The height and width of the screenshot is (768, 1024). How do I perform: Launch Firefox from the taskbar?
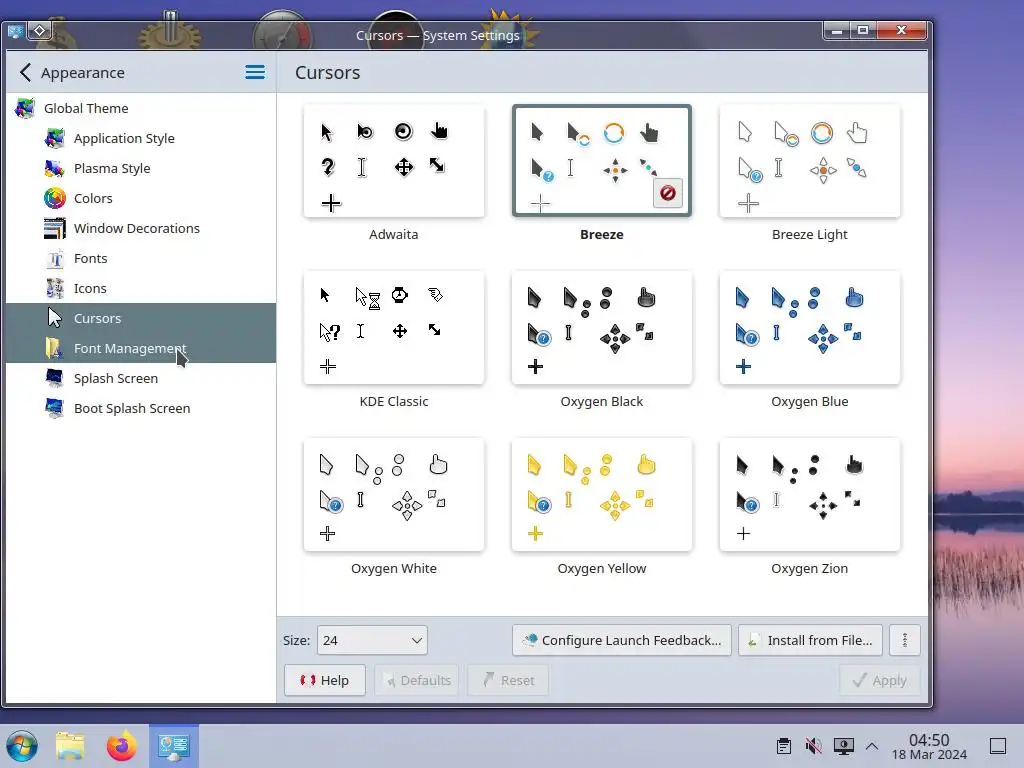[121, 746]
